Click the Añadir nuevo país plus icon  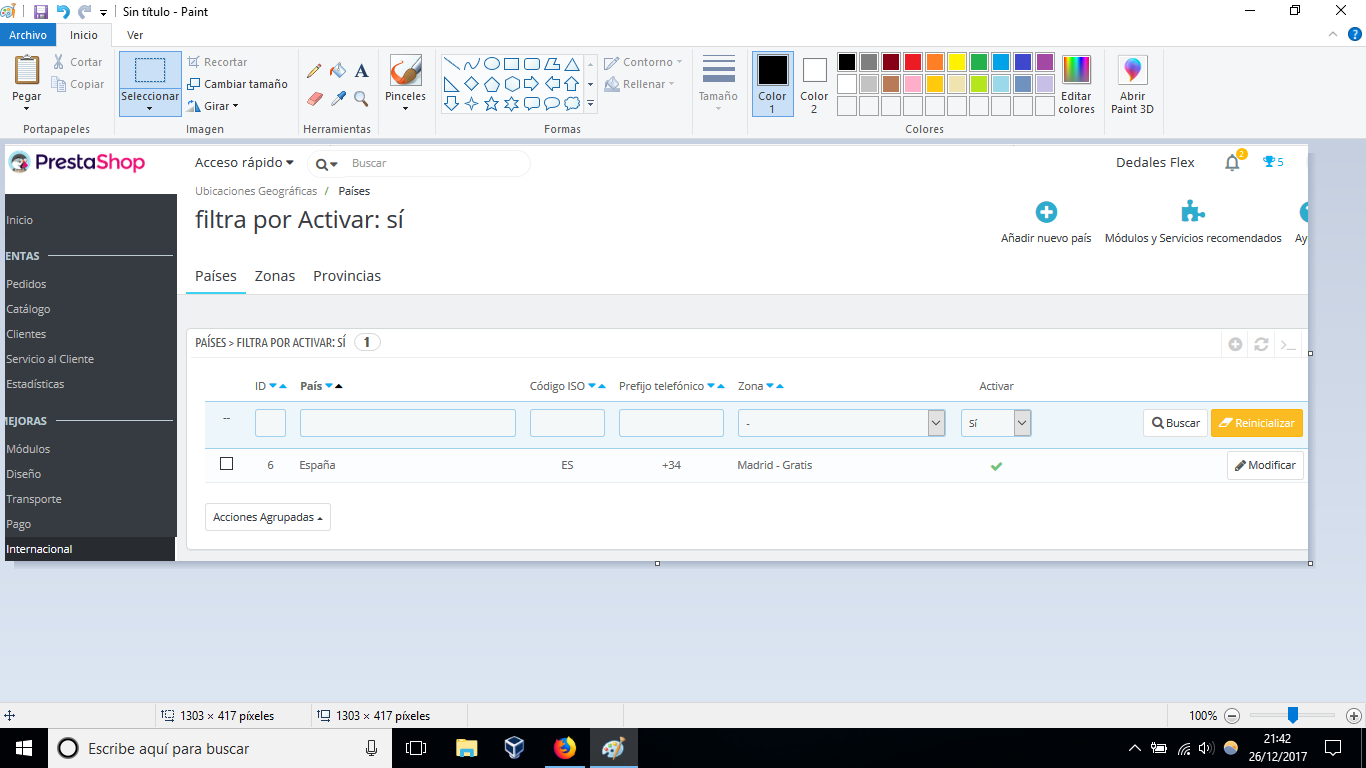point(1046,212)
